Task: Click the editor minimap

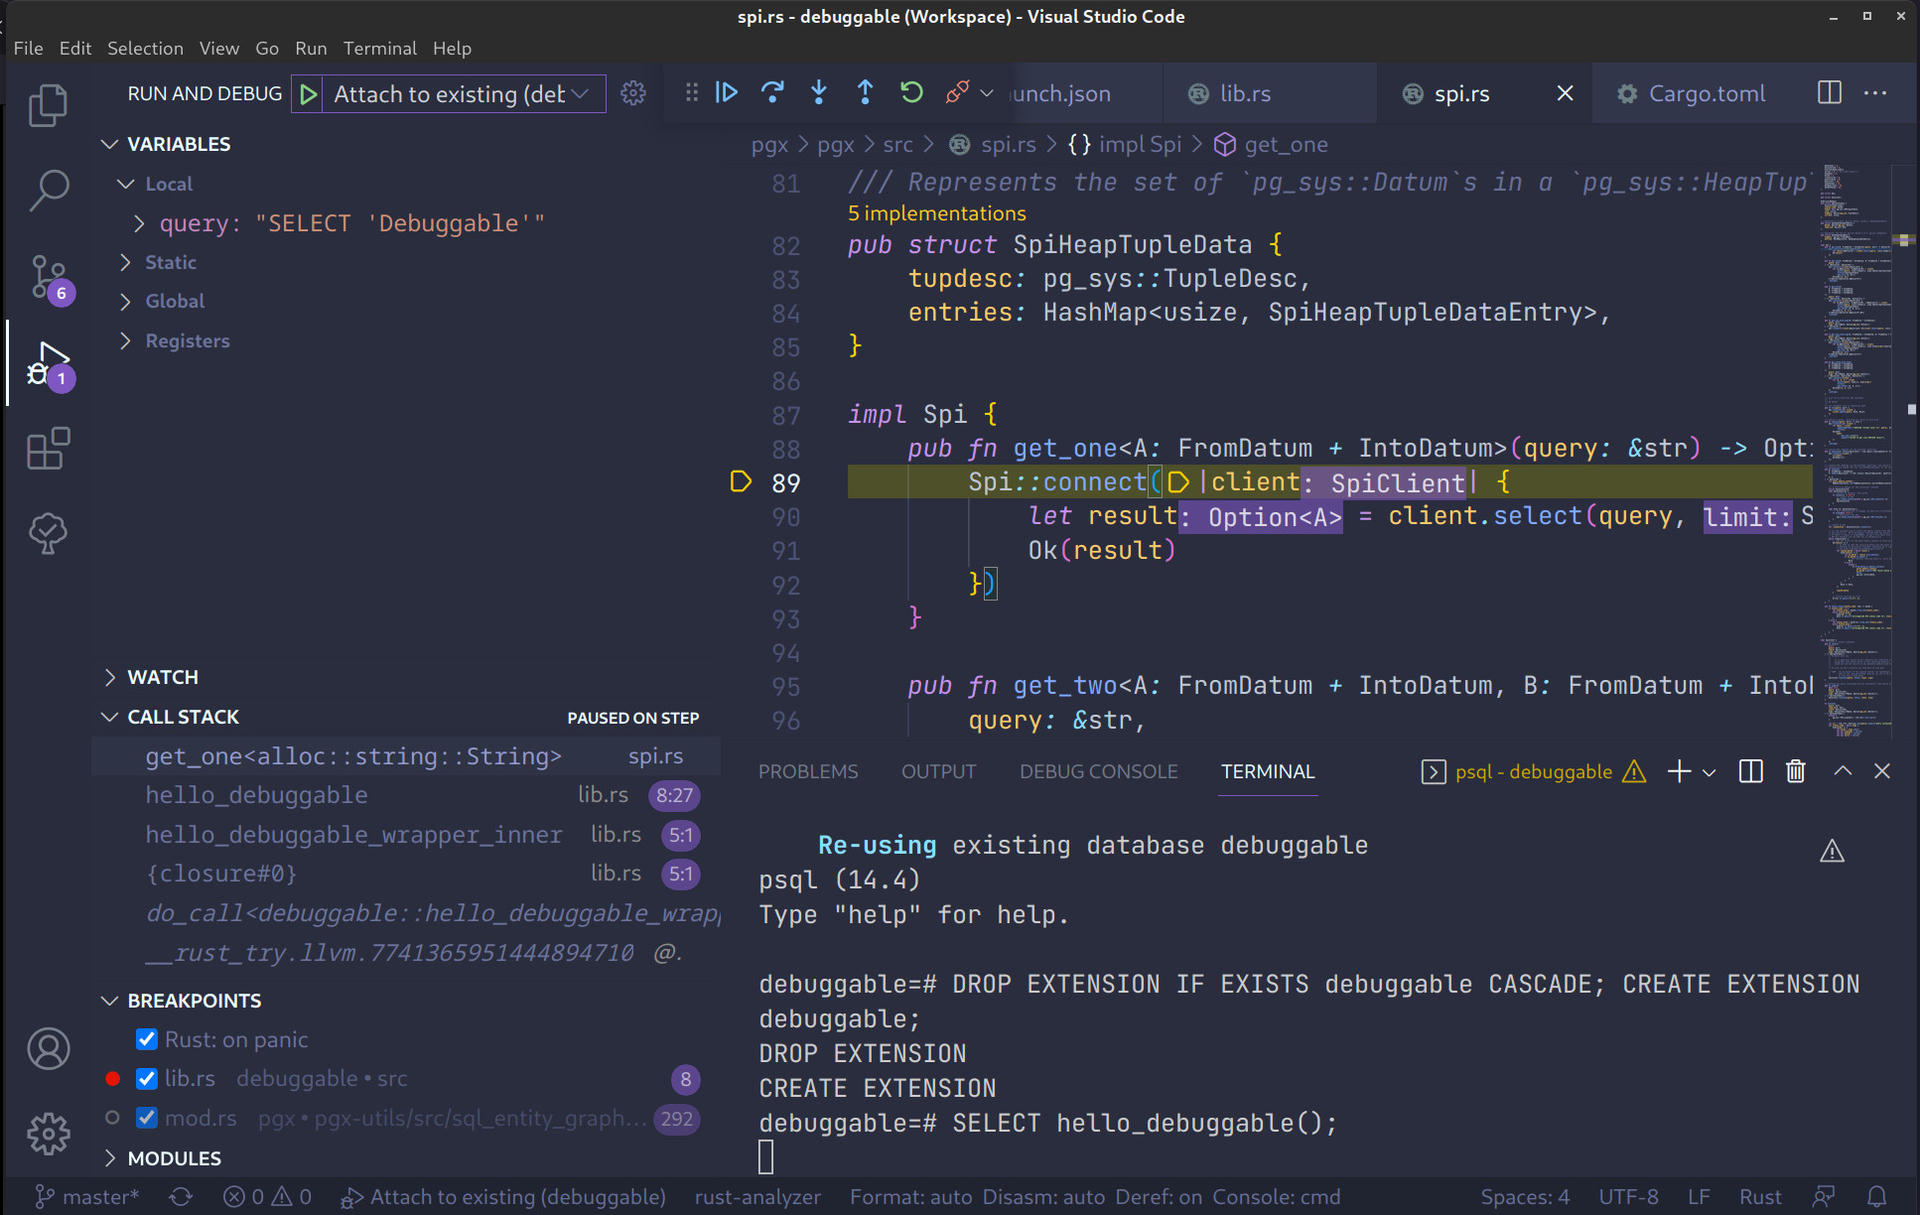Action: (x=1856, y=450)
